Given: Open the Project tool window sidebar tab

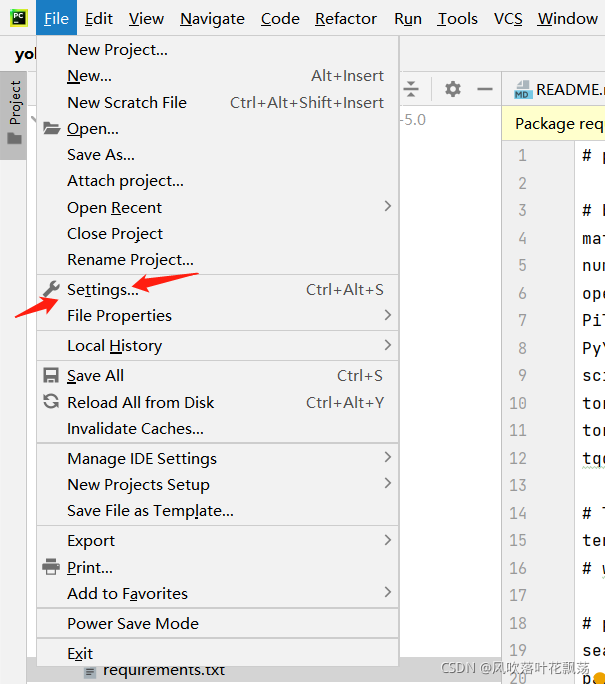Looking at the screenshot, I should [x=14, y=114].
